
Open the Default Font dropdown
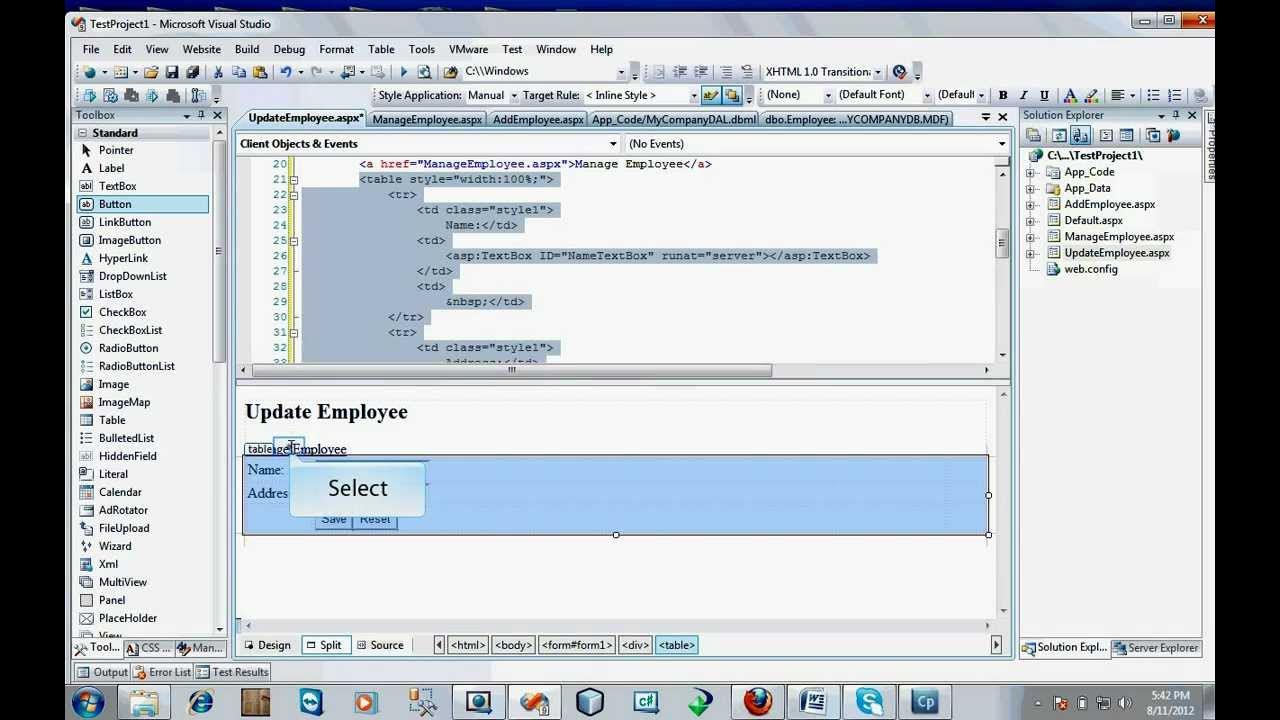[x=927, y=96]
